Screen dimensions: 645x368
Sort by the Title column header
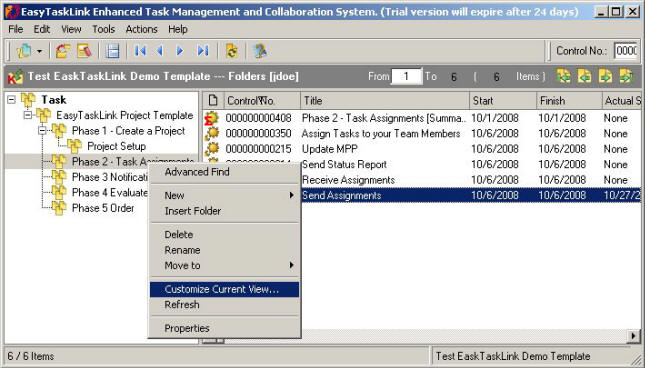pos(385,100)
